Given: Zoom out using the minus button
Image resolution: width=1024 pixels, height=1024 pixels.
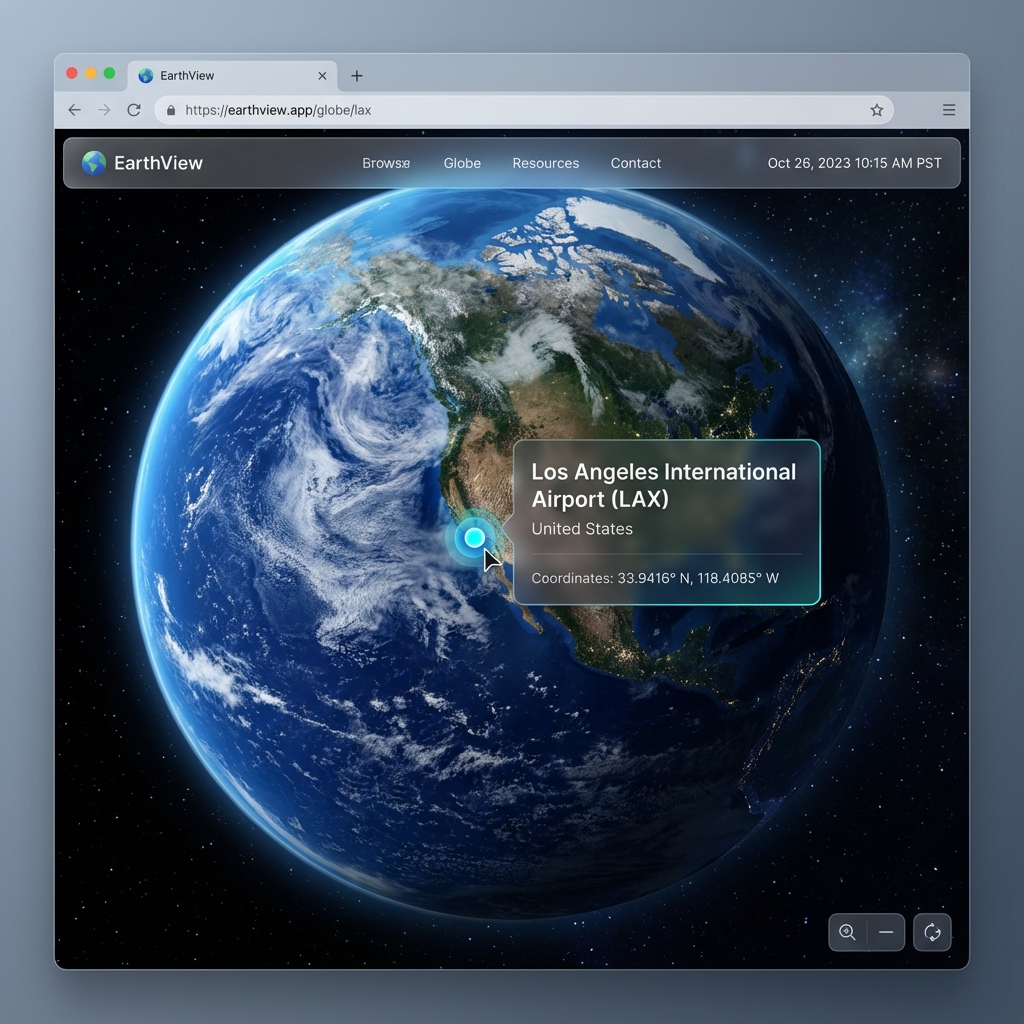Looking at the screenshot, I should click(886, 932).
